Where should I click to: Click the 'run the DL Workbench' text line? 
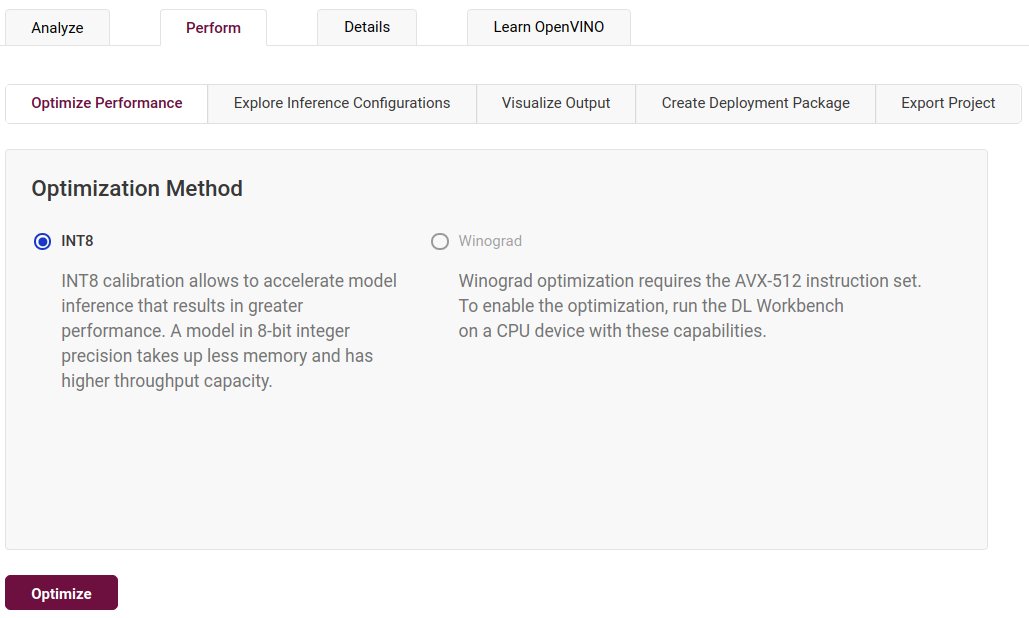651,306
